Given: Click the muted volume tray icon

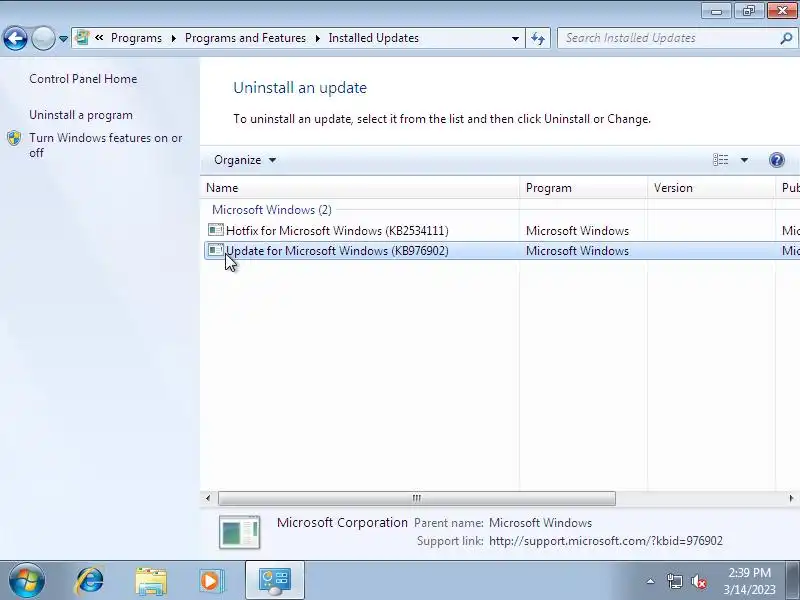Looking at the screenshot, I should 699,582.
